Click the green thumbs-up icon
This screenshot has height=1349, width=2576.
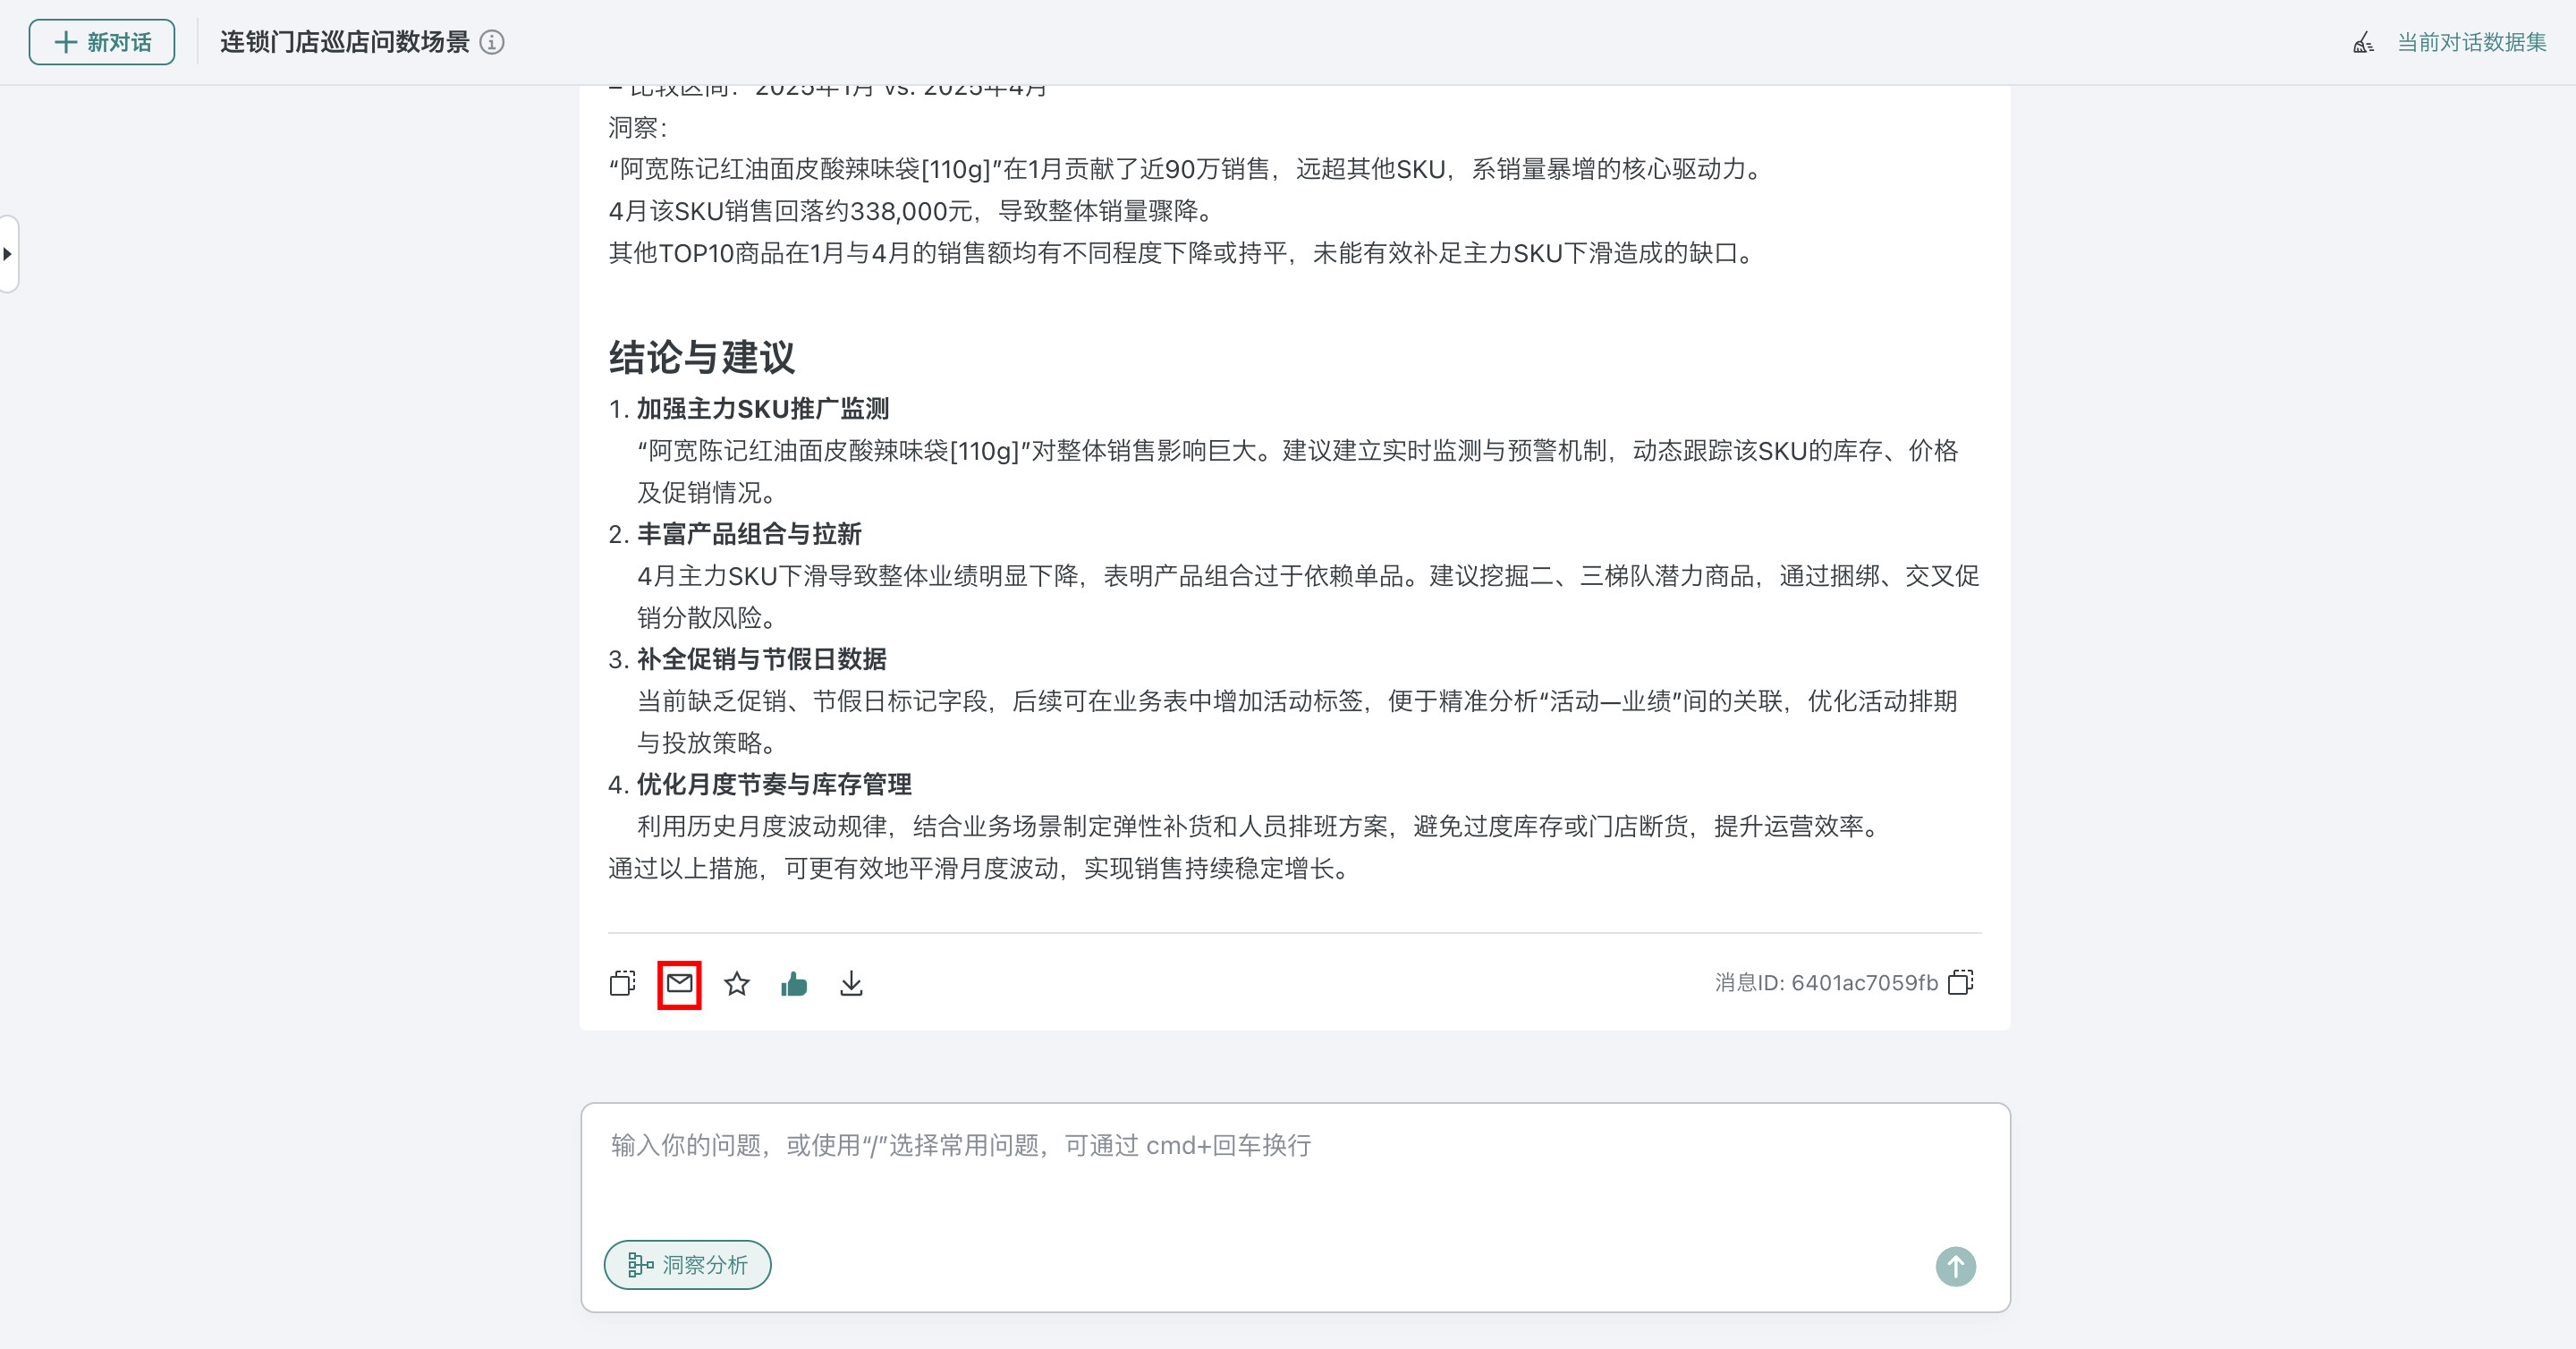tap(794, 984)
